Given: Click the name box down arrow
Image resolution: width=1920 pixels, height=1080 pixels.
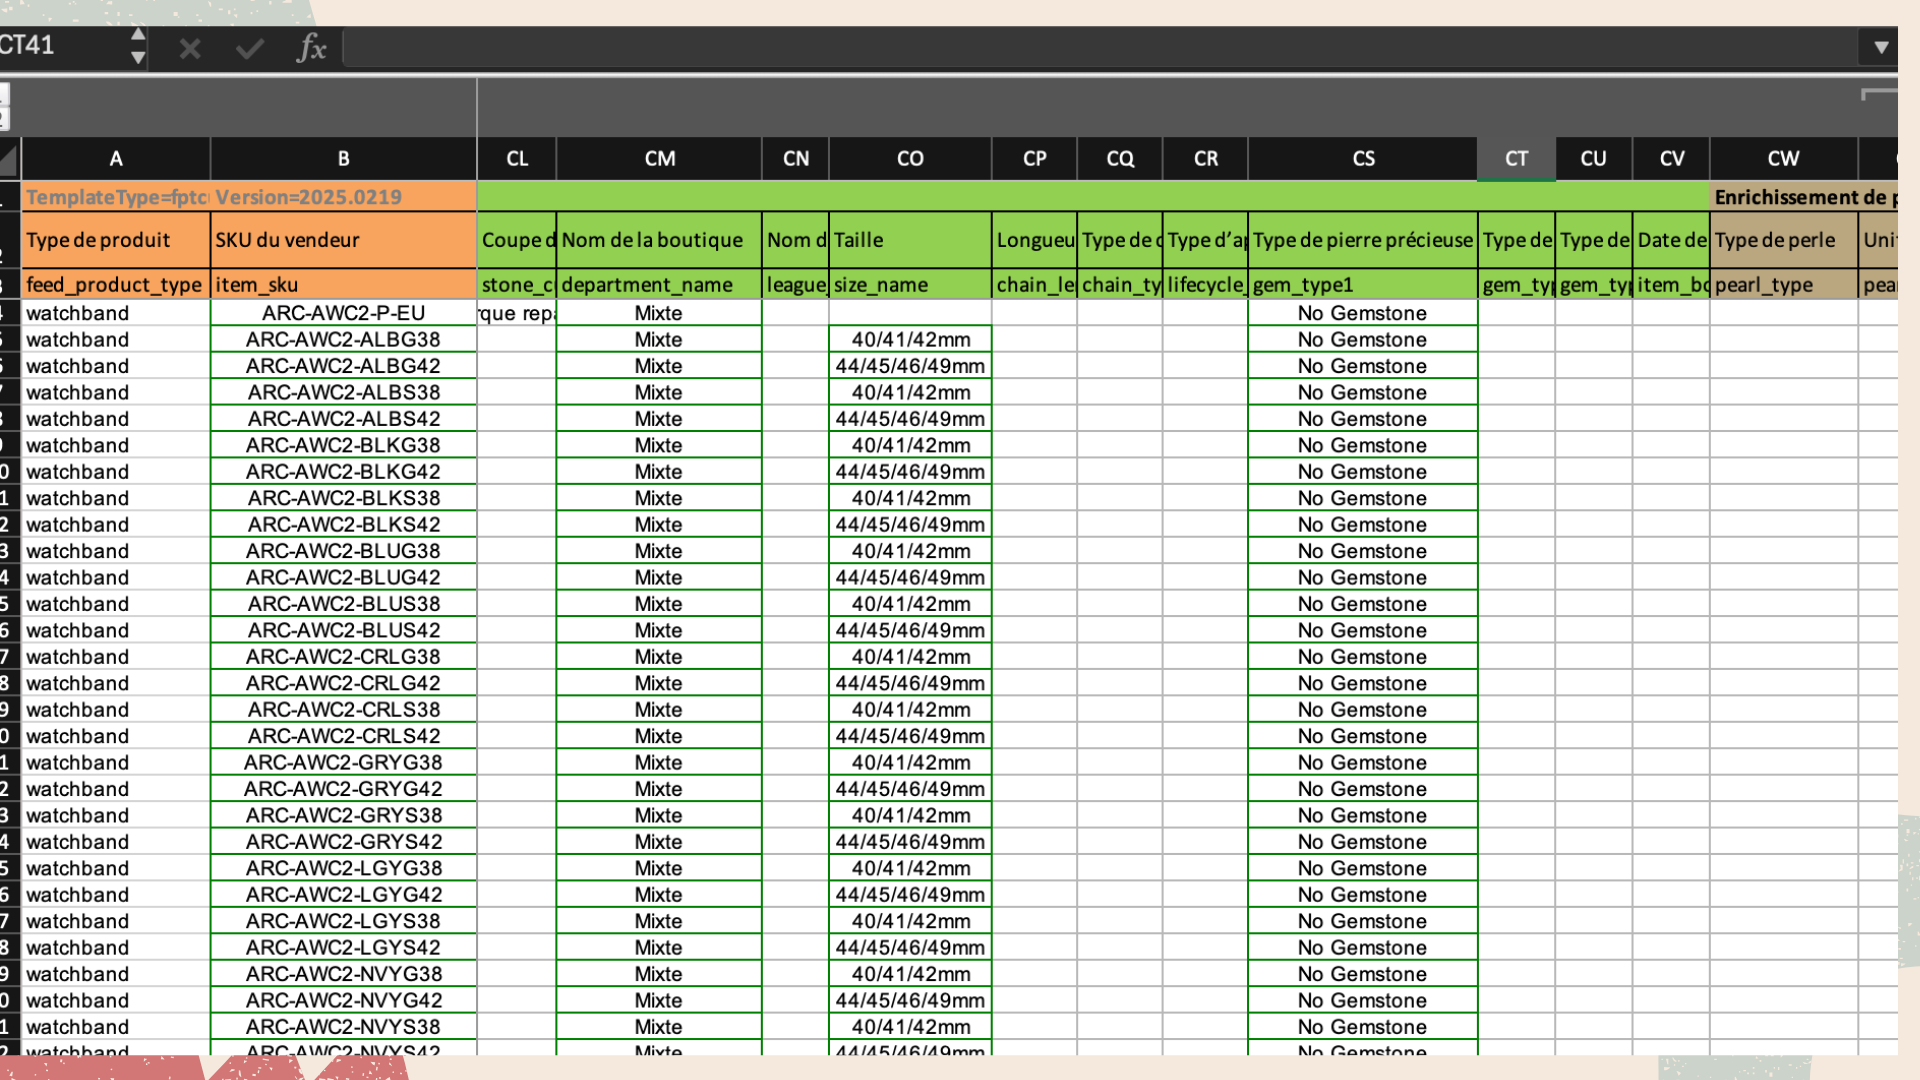Looking at the screenshot, I should click(138, 58).
